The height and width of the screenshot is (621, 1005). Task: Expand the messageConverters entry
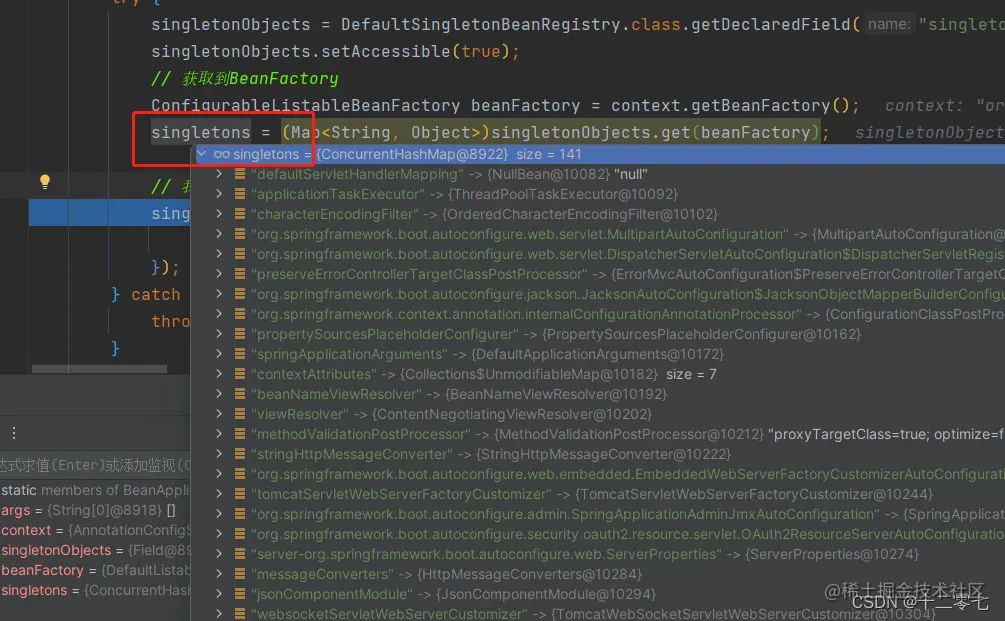point(219,574)
